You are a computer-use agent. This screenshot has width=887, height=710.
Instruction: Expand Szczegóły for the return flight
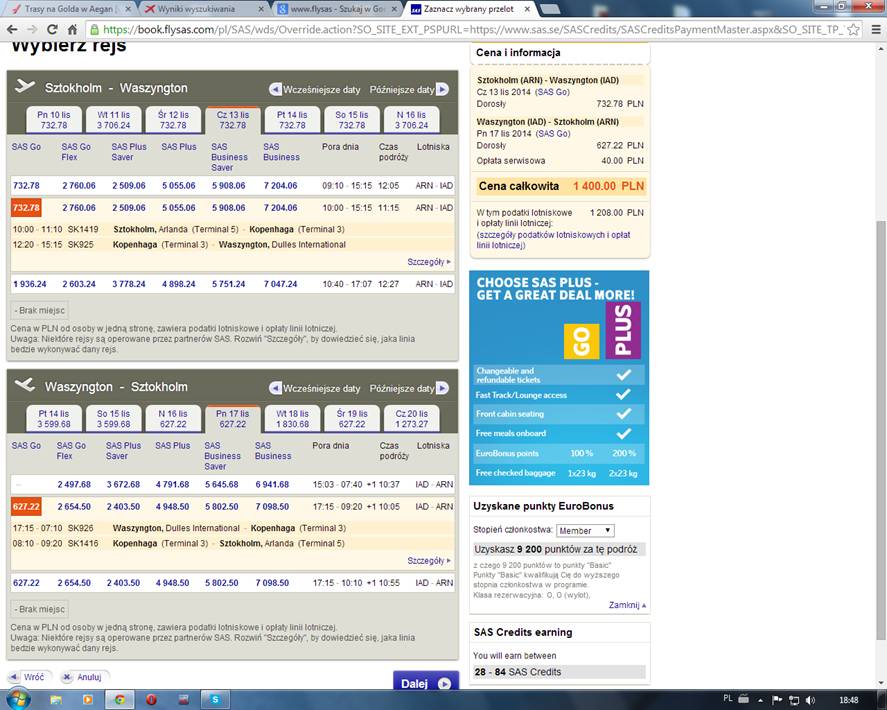(429, 561)
